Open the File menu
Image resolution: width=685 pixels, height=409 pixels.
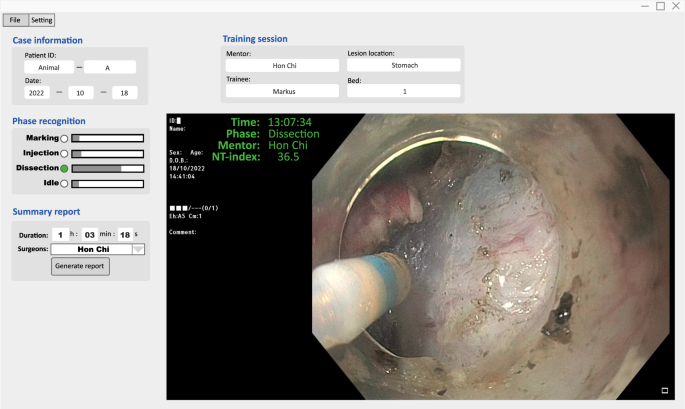(x=15, y=20)
